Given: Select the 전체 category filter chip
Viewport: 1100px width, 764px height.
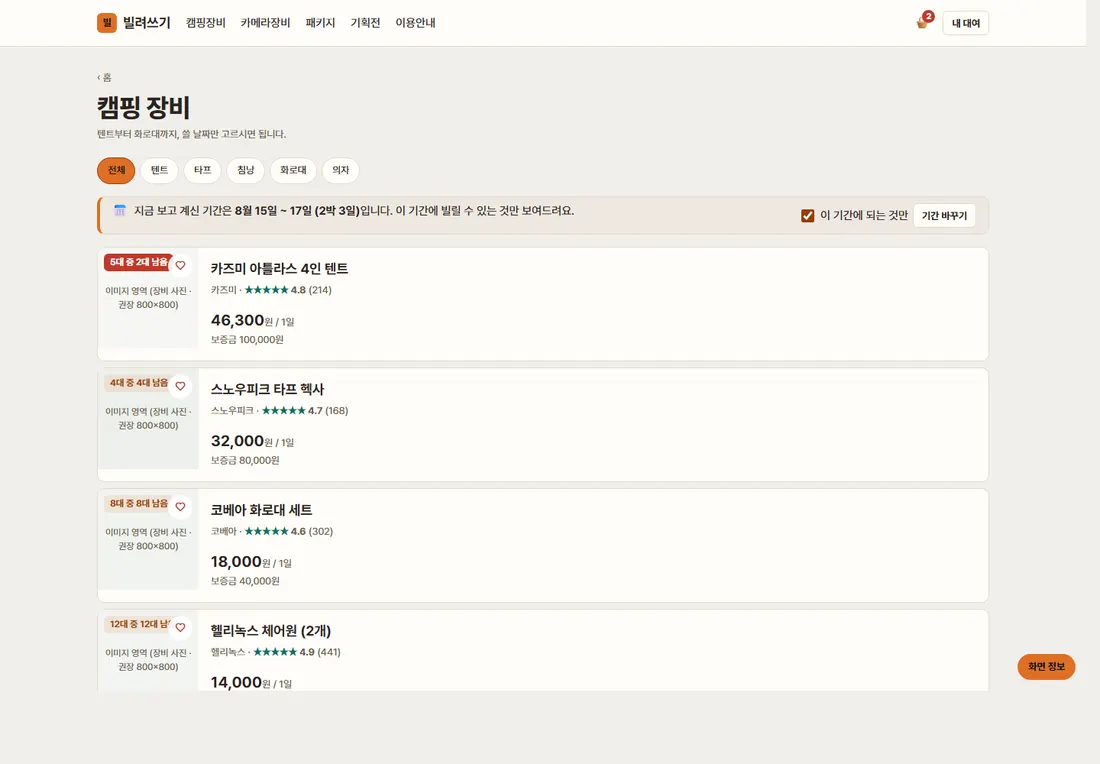Looking at the screenshot, I should click(116, 170).
